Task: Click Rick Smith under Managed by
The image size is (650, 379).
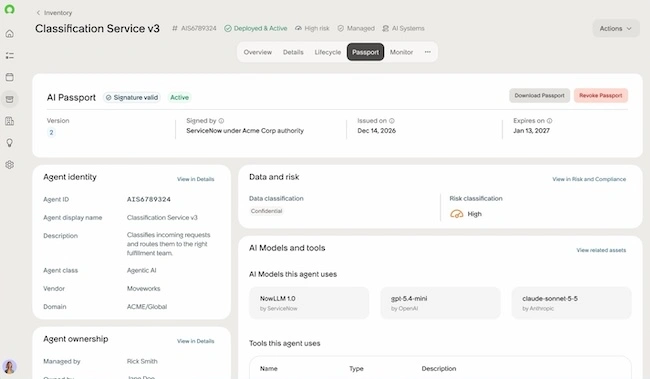Action: pos(142,361)
